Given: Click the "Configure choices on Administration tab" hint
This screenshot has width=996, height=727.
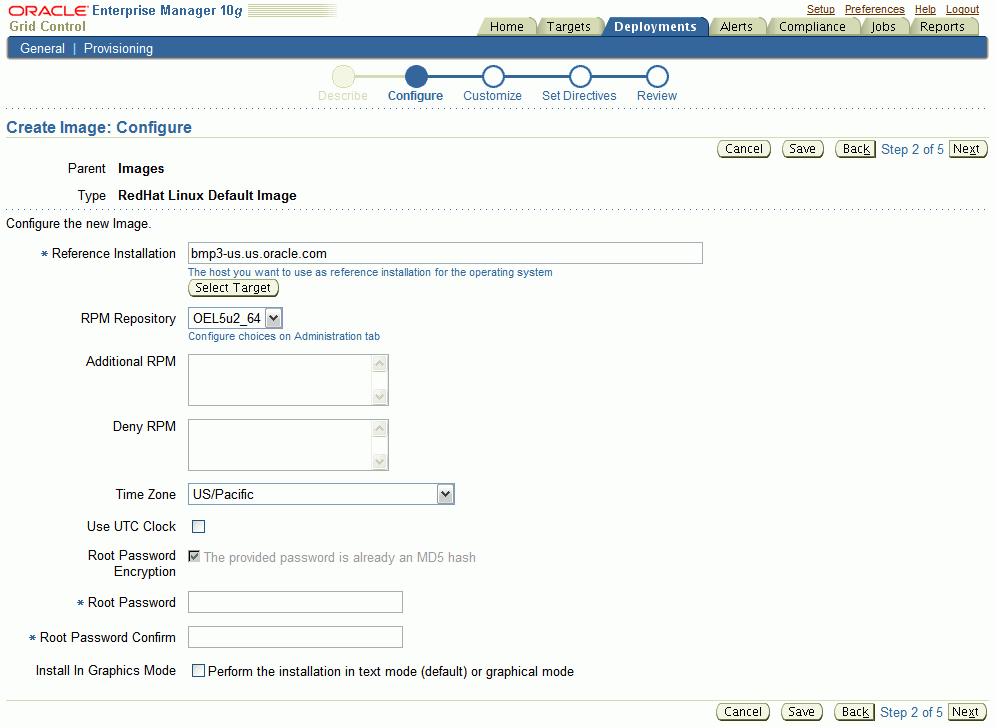Looking at the screenshot, I should click(x=284, y=337).
